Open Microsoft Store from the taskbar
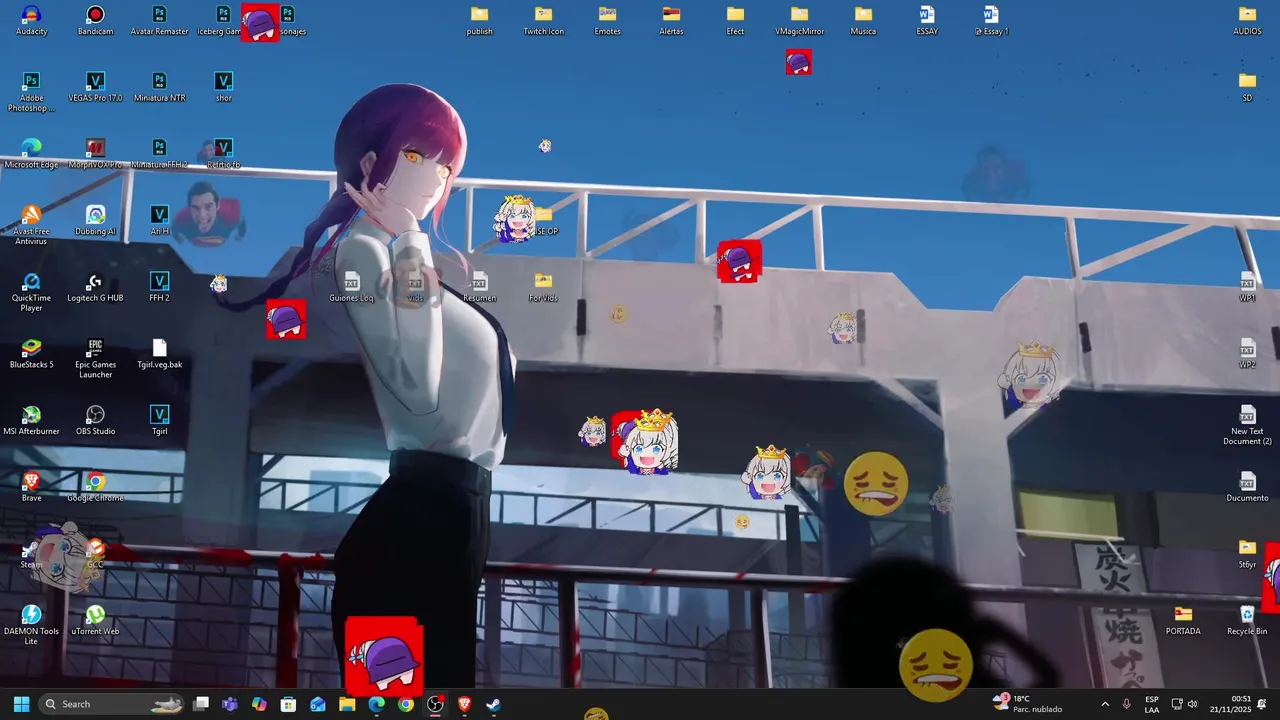 click(288, 704)
